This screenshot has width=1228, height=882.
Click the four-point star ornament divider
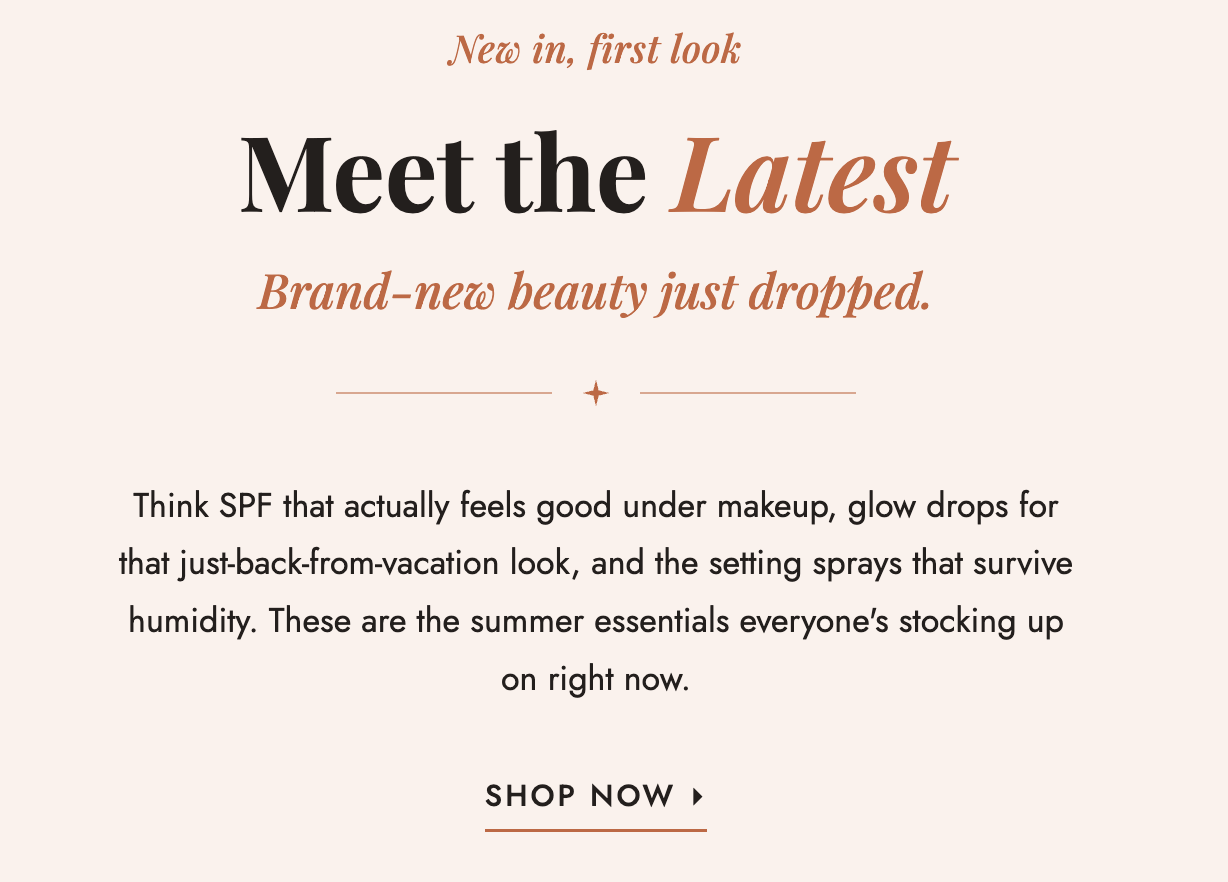596,393
